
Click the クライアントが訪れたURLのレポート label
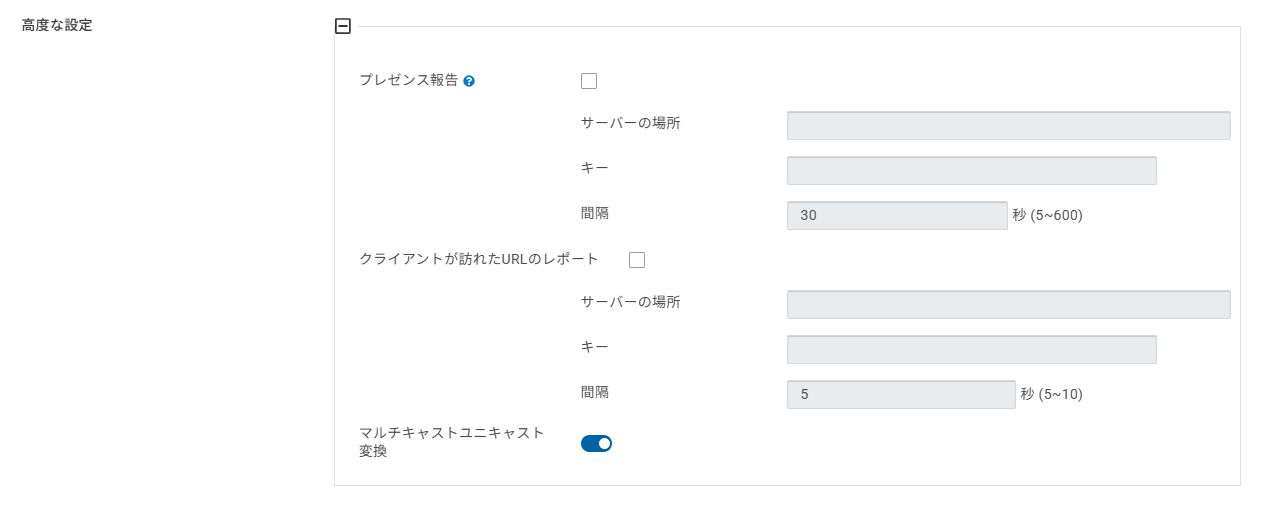tap(479, 259)
